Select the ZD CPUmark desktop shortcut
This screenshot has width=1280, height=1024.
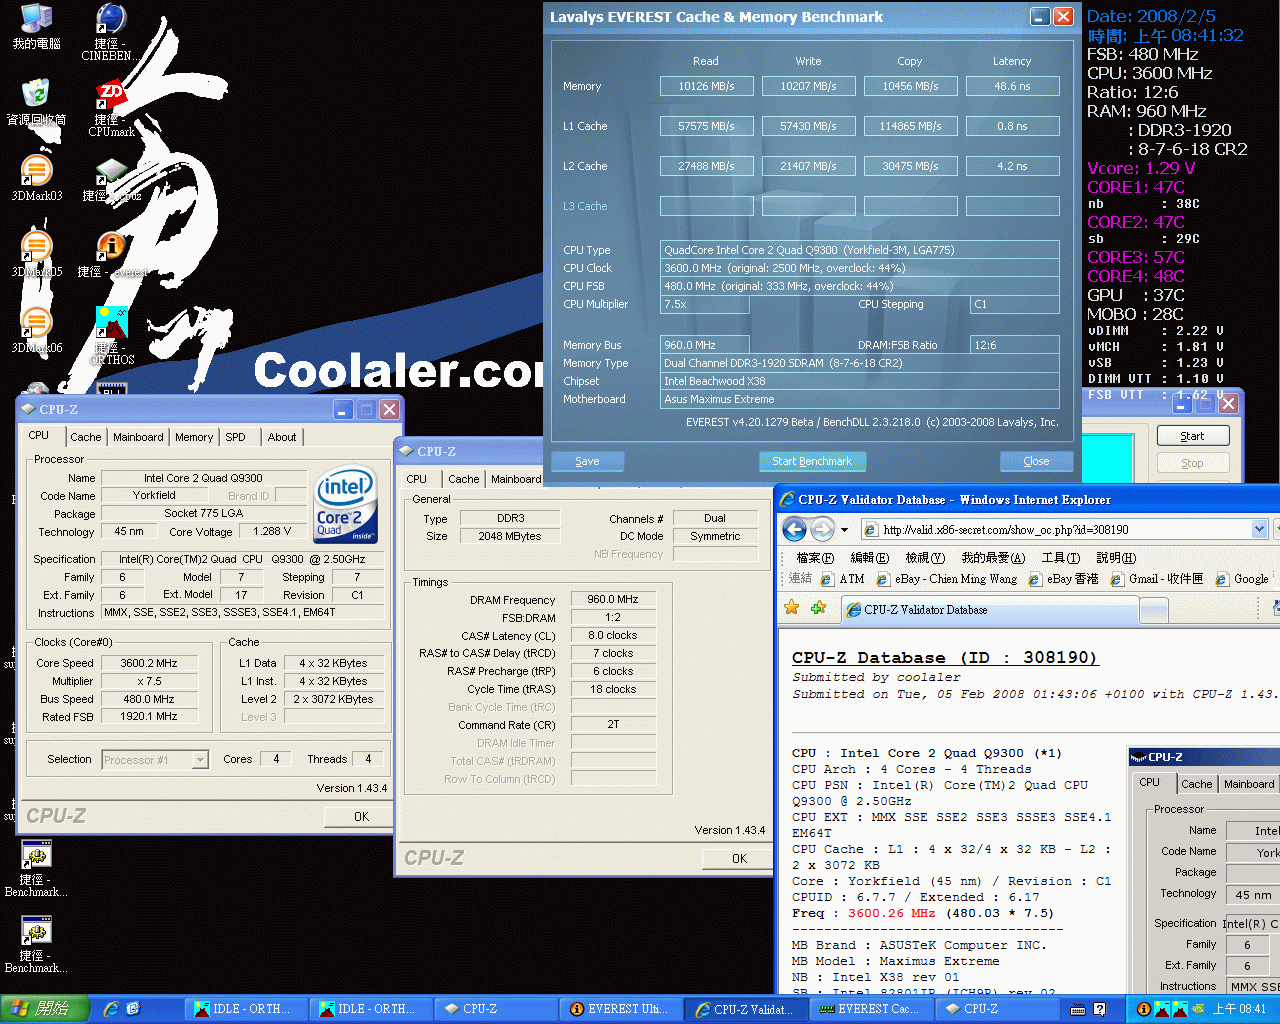(x=111, y=108)
